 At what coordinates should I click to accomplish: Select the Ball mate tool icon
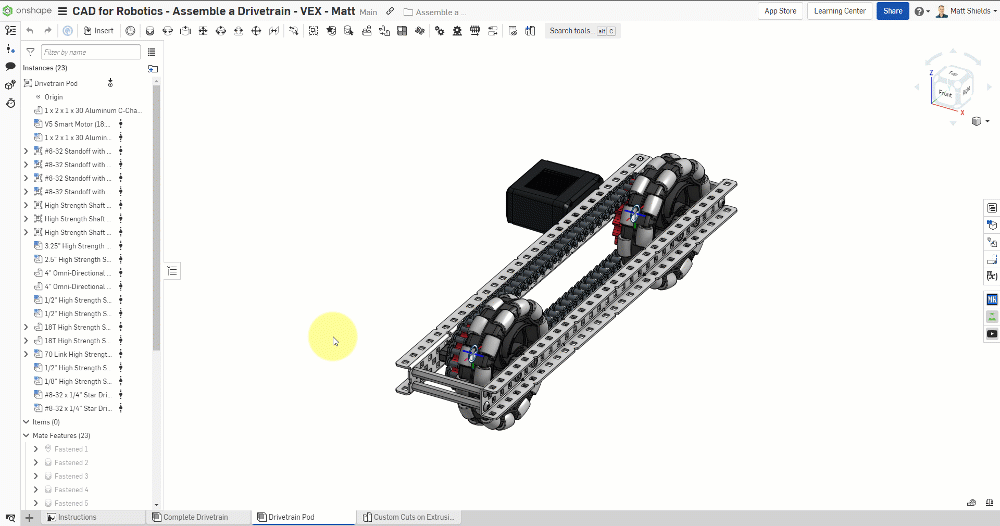(256, 31)
